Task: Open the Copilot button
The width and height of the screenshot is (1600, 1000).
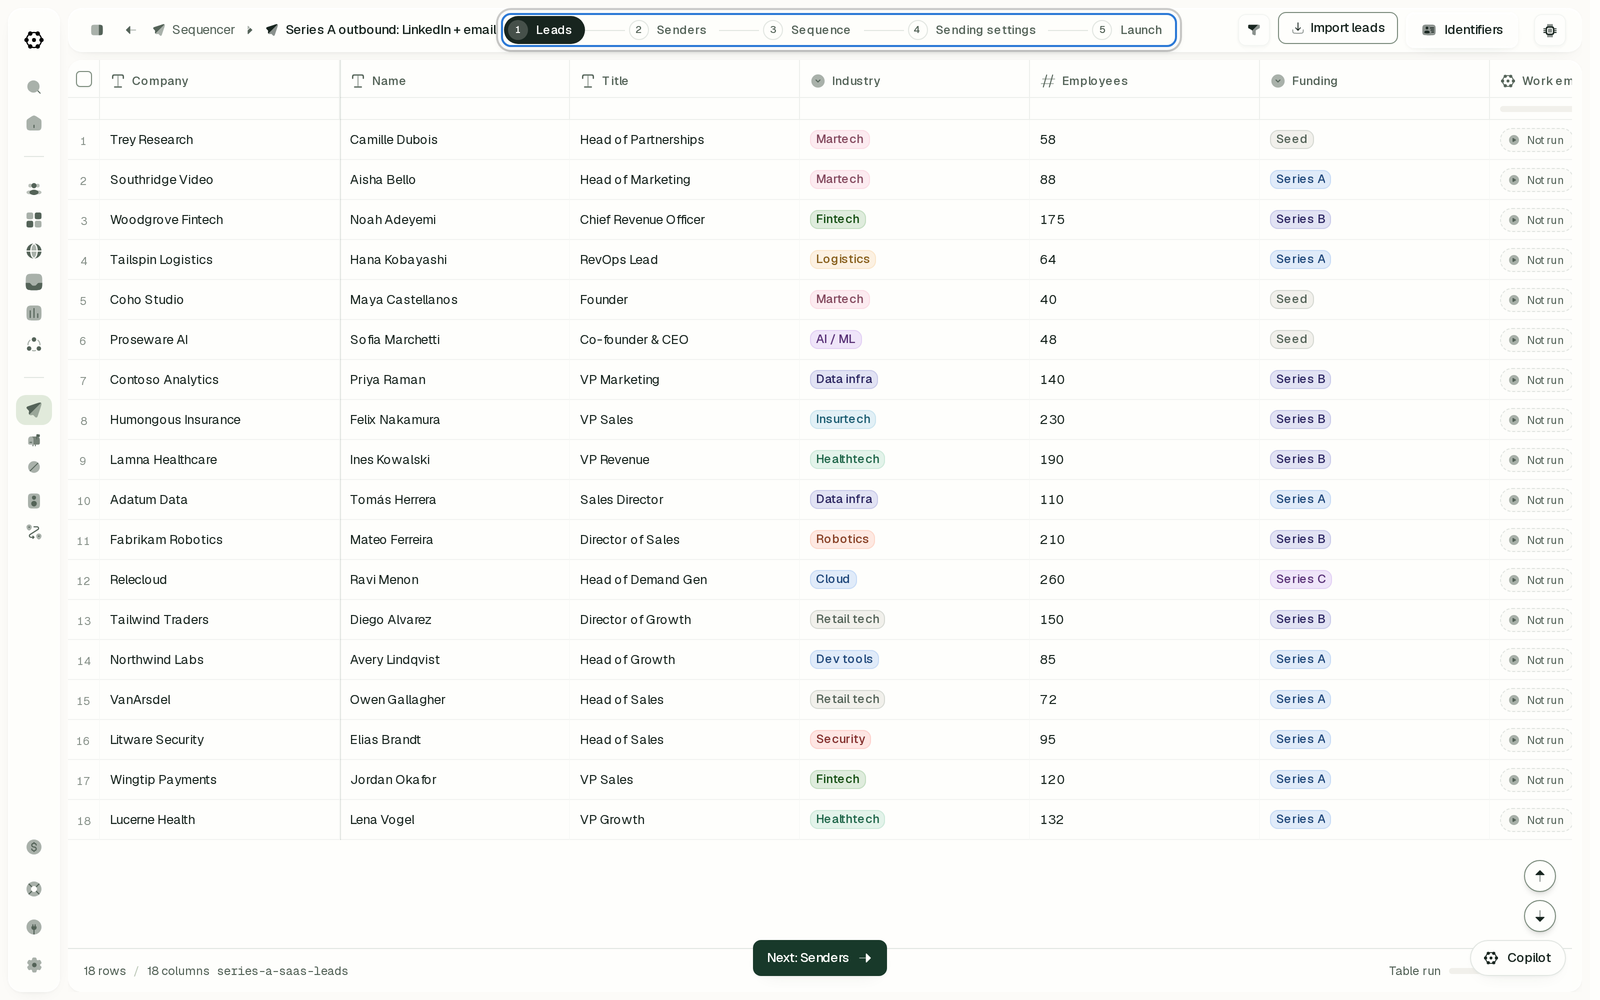Action: [x=1518, y=958]
